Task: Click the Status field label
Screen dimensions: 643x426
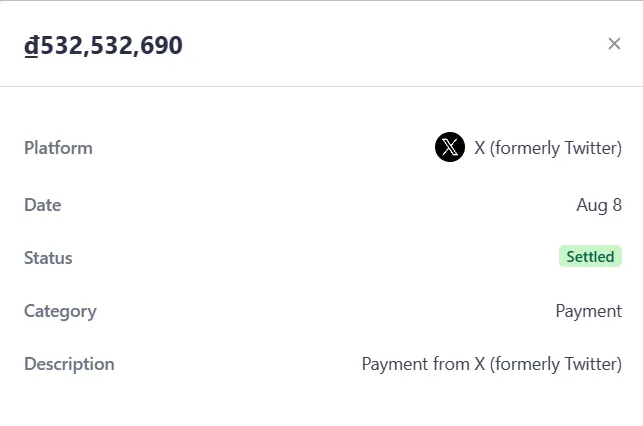Action: coord(48,258)
